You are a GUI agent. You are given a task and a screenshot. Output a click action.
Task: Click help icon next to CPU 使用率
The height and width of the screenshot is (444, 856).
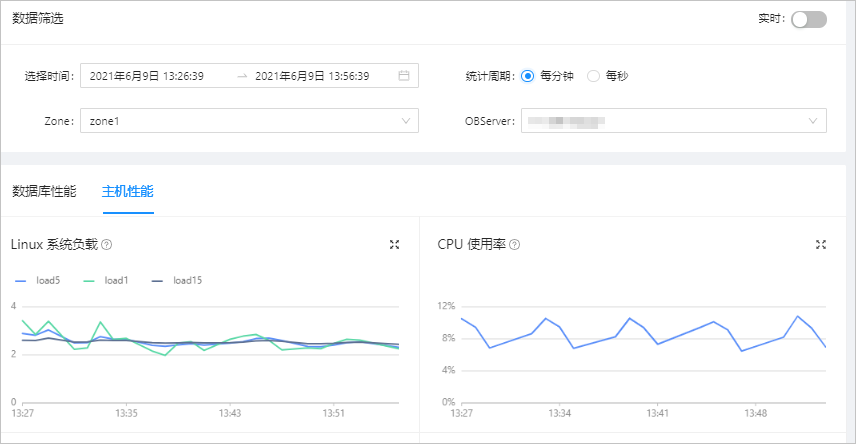point(514,245)
